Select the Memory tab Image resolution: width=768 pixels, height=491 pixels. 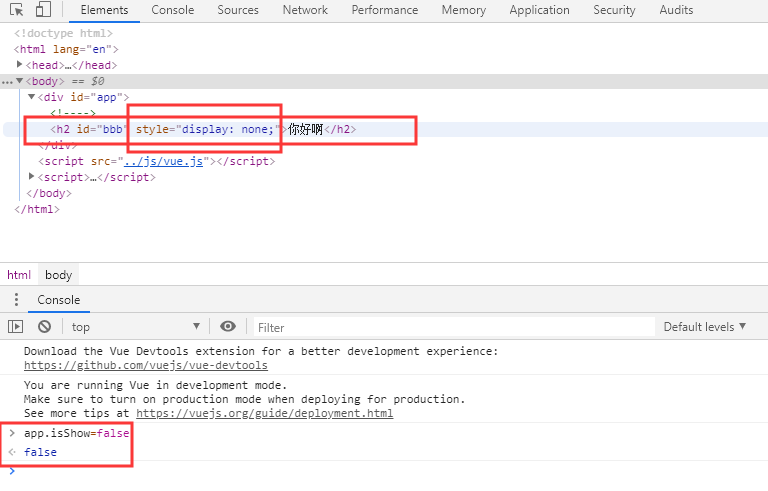point(464,10)
